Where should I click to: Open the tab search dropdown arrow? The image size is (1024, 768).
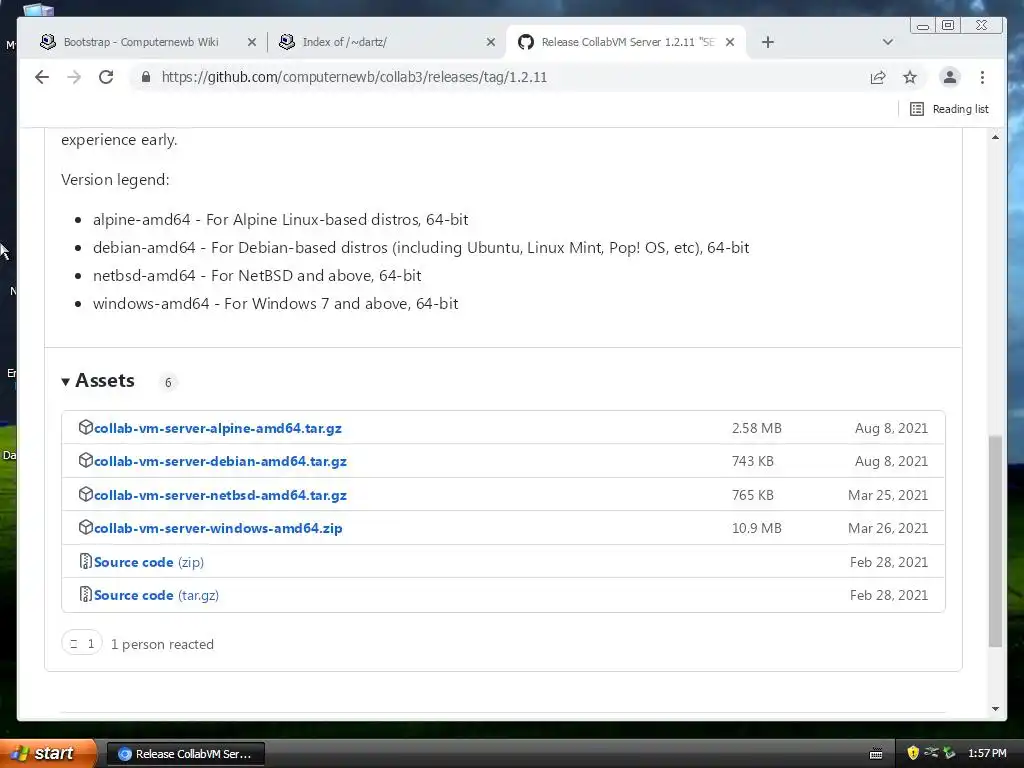(888, 42)
